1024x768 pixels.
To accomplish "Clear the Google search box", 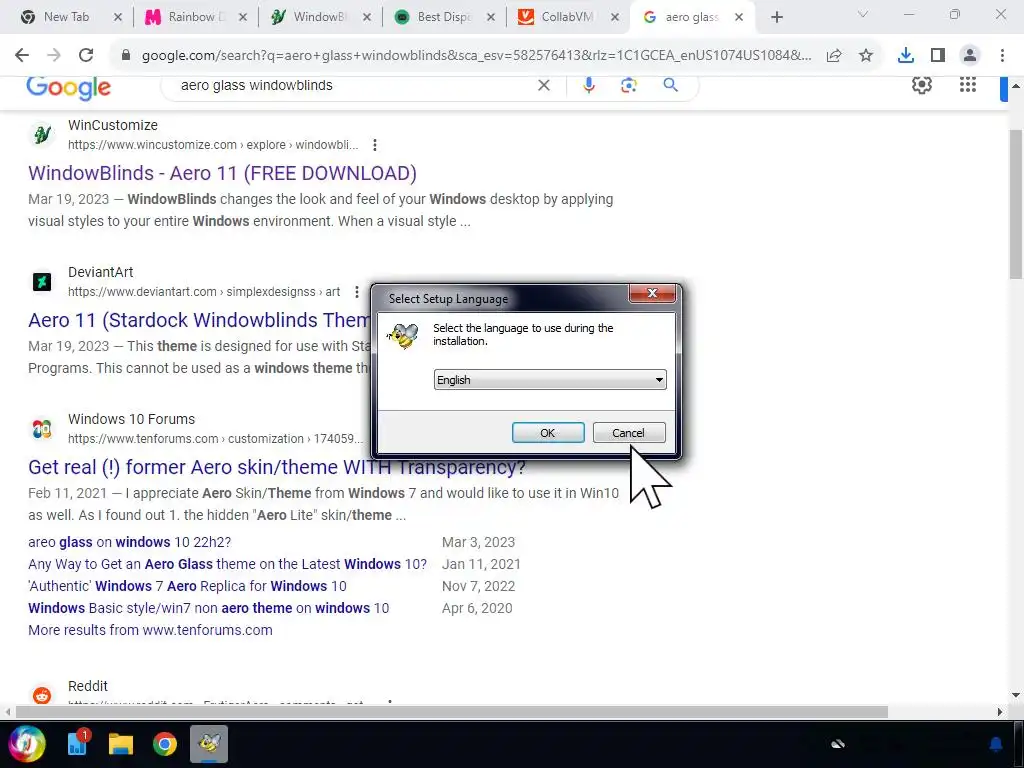I will coord(543,85).
